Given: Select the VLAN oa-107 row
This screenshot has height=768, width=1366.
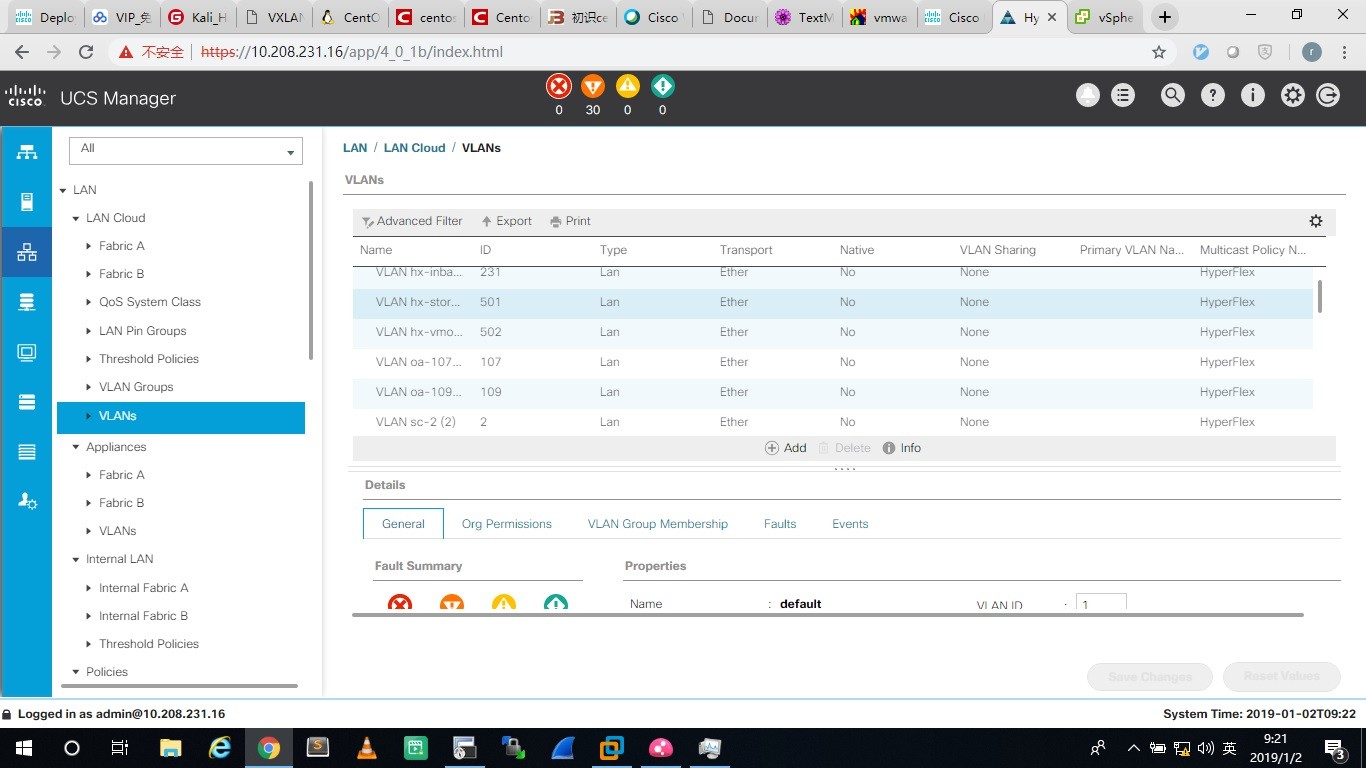Looking at the screenshot, I should point(833,362).
